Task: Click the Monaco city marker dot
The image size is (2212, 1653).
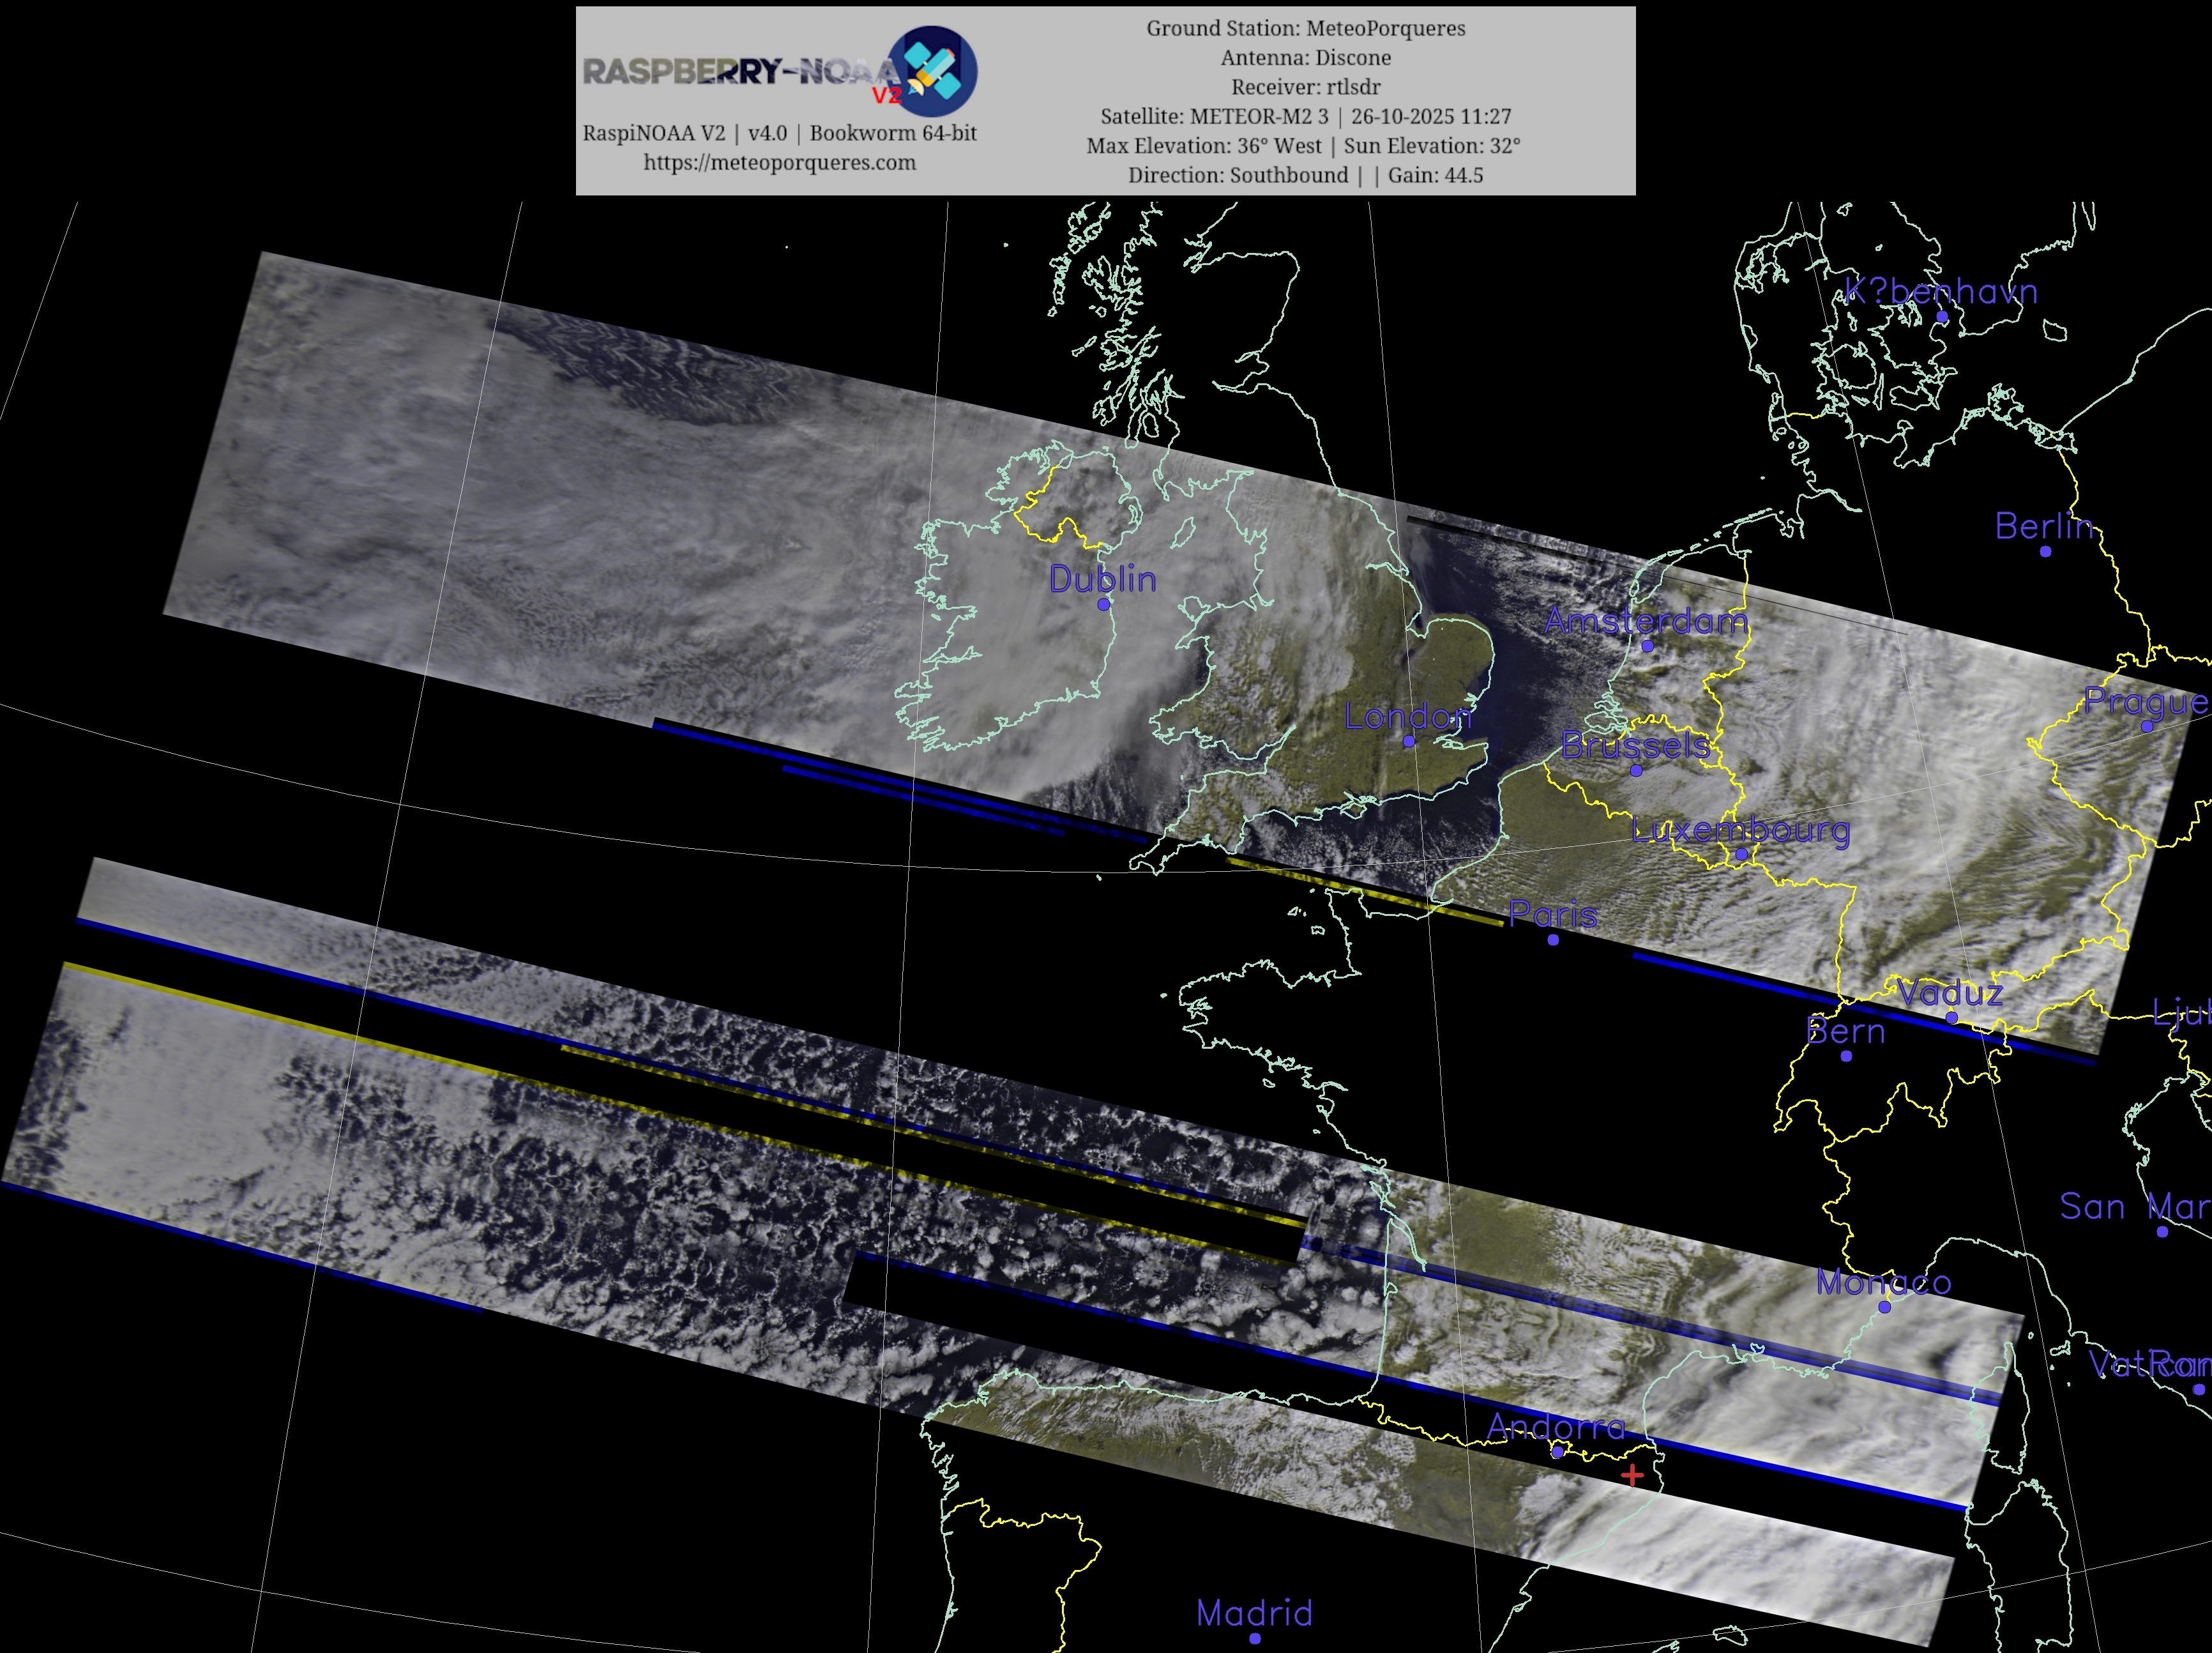Action: coord(1885,1307)
